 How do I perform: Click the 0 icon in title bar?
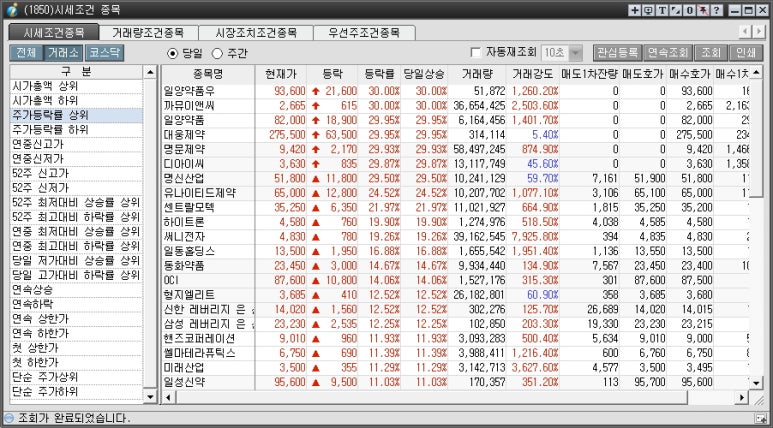pos(689,10)
